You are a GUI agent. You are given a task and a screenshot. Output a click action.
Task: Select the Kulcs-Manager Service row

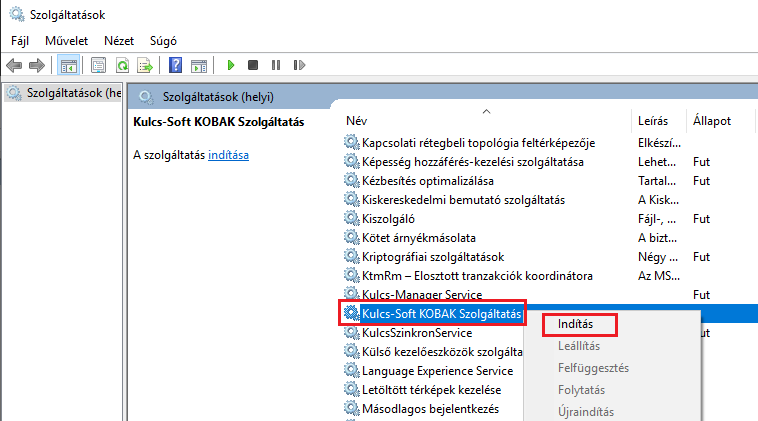click(421, 295)
